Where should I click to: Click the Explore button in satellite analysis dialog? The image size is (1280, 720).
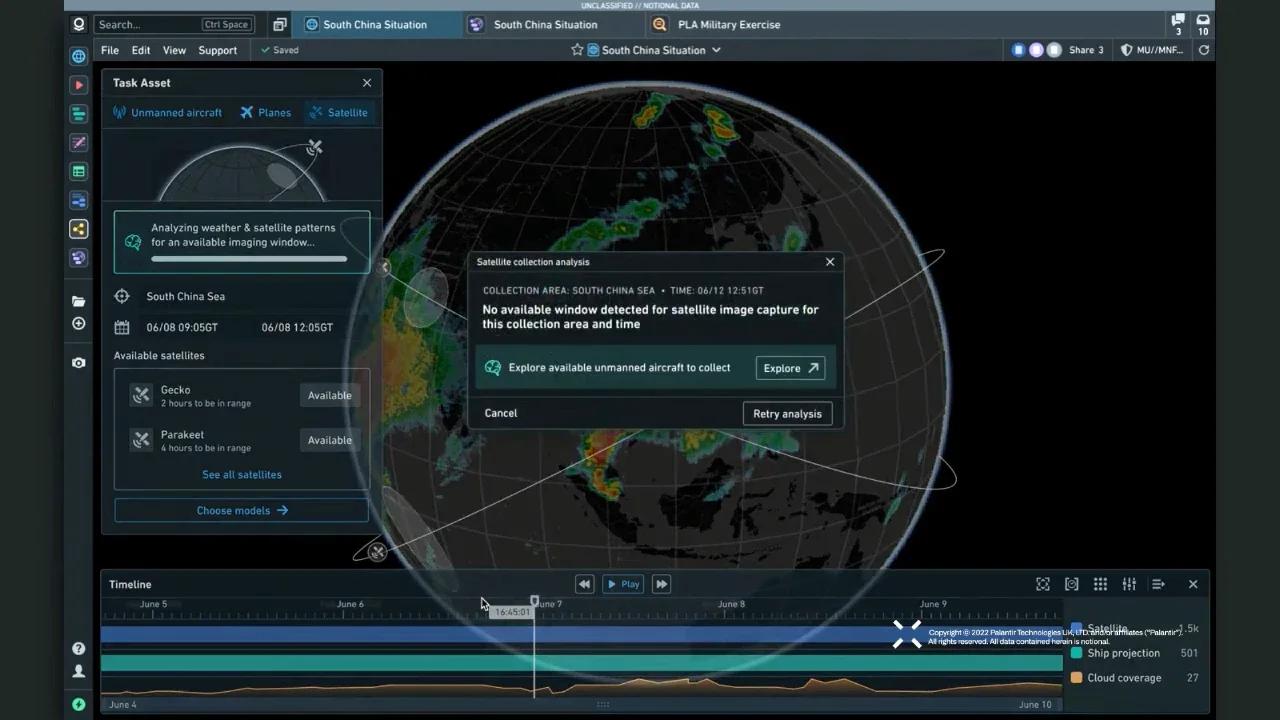[x=790, y=368]
